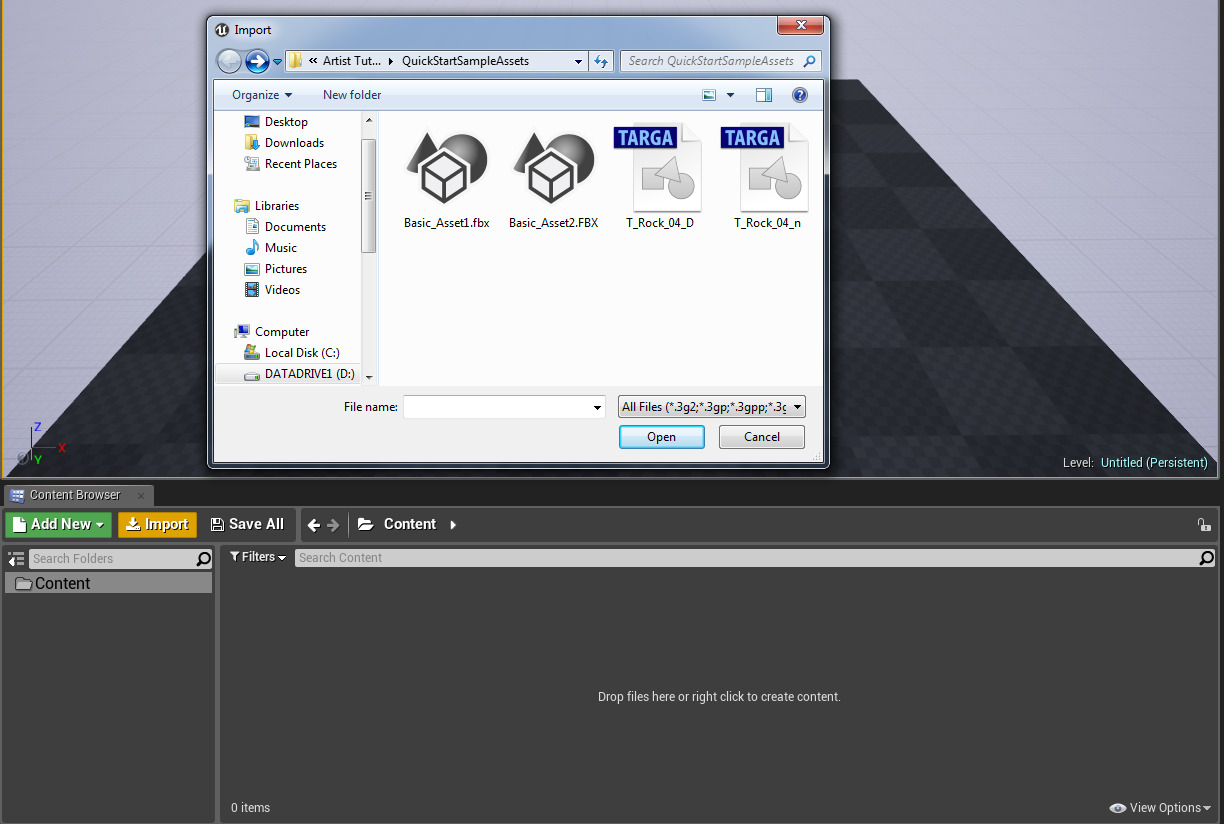
Task: Click the Content path breadcrumb
Action: 410,524
